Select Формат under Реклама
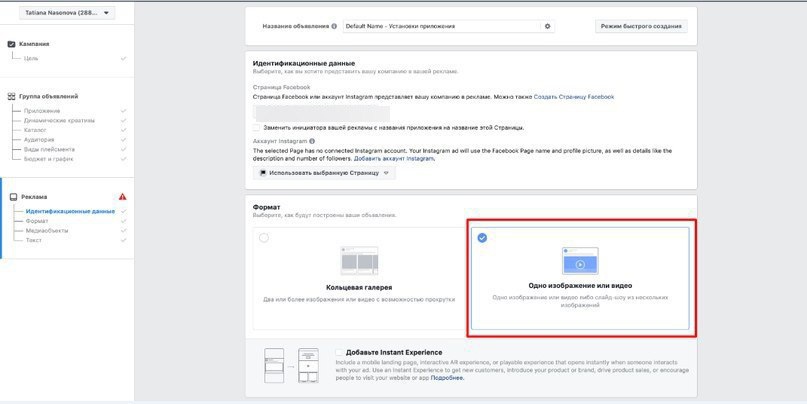This screenshot has width=807, height=404. (x=37, y=221)
